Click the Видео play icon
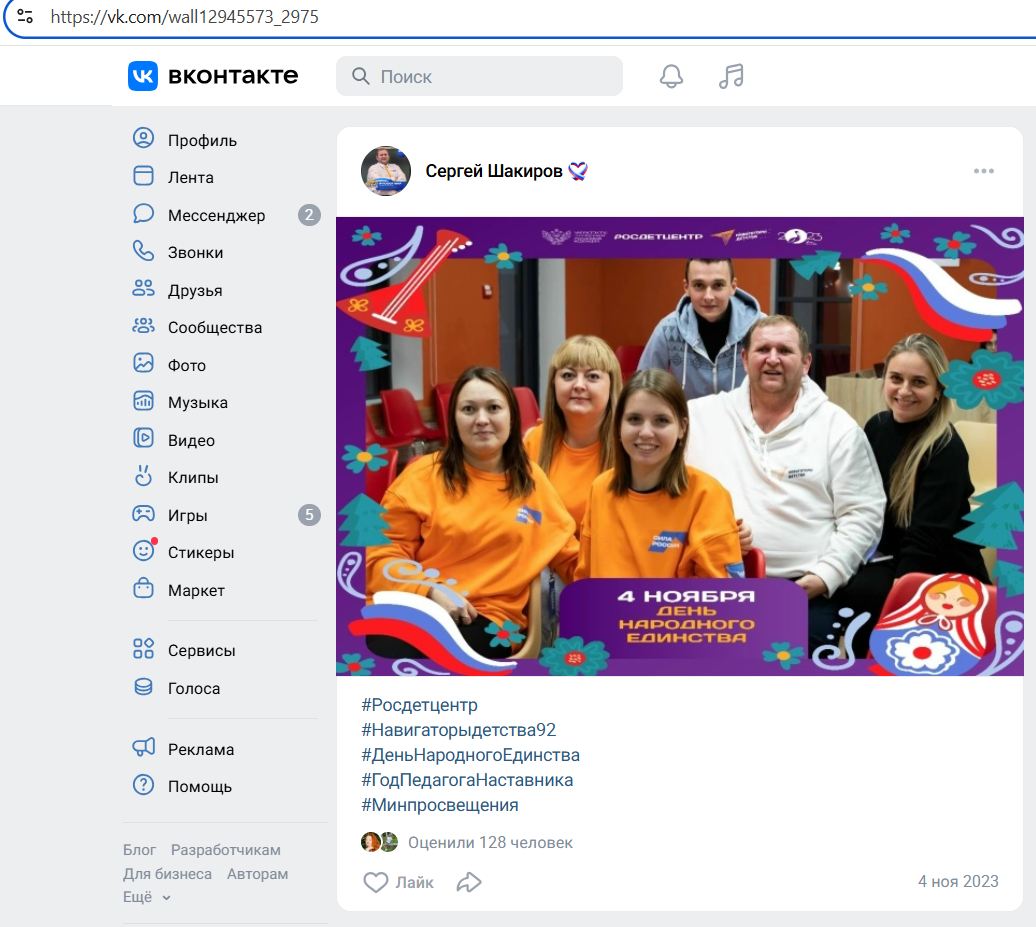The height and width of the screenshot is (927, 1036). click(x=143, y=438)
